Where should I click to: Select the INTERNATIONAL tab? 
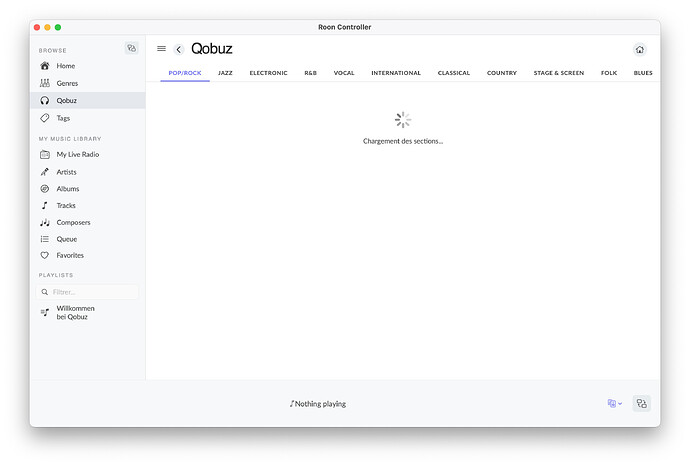pyautogui.click(x=396, y=73)
